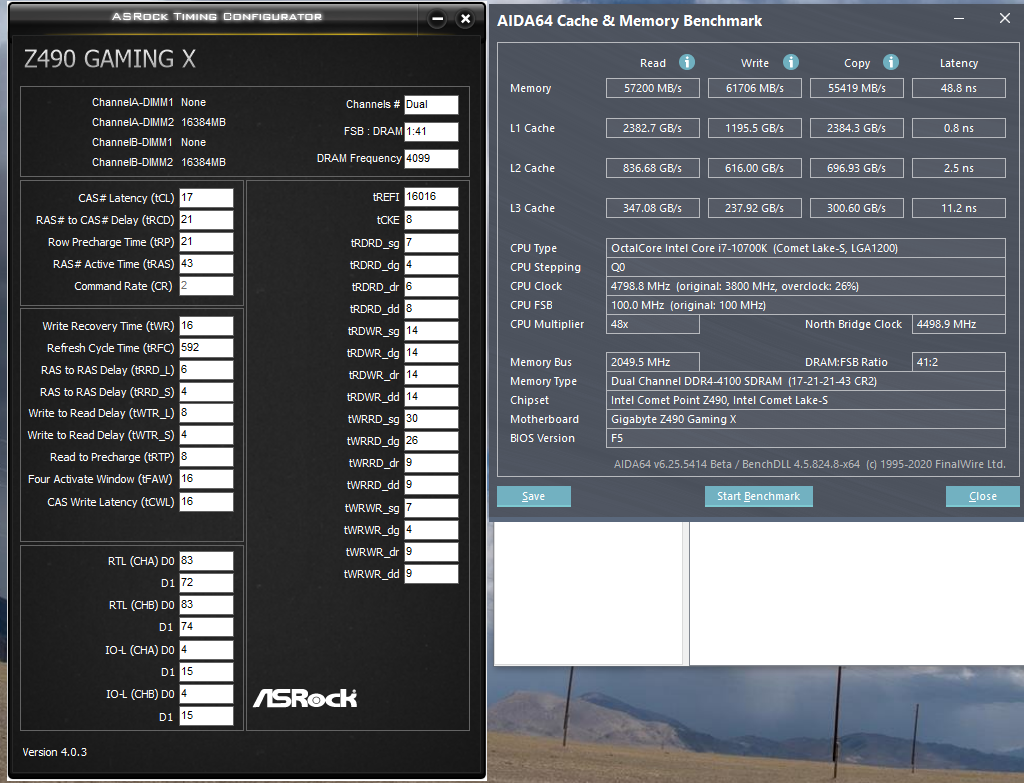Click Start Benchmark button
The image size is (1024, 783).
[x=758, y=496]
